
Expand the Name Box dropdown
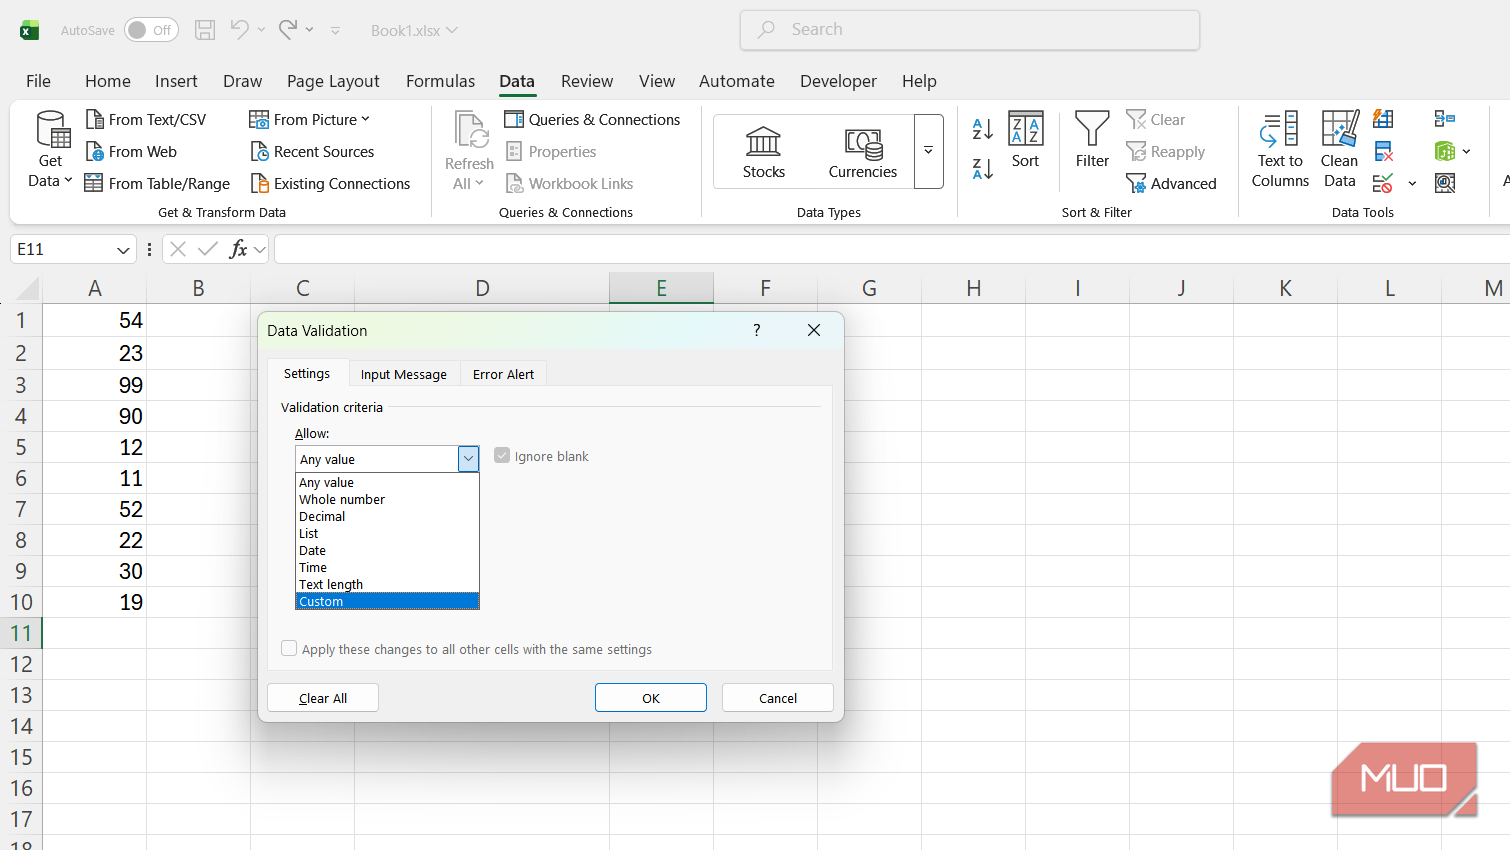pos(123,250)
